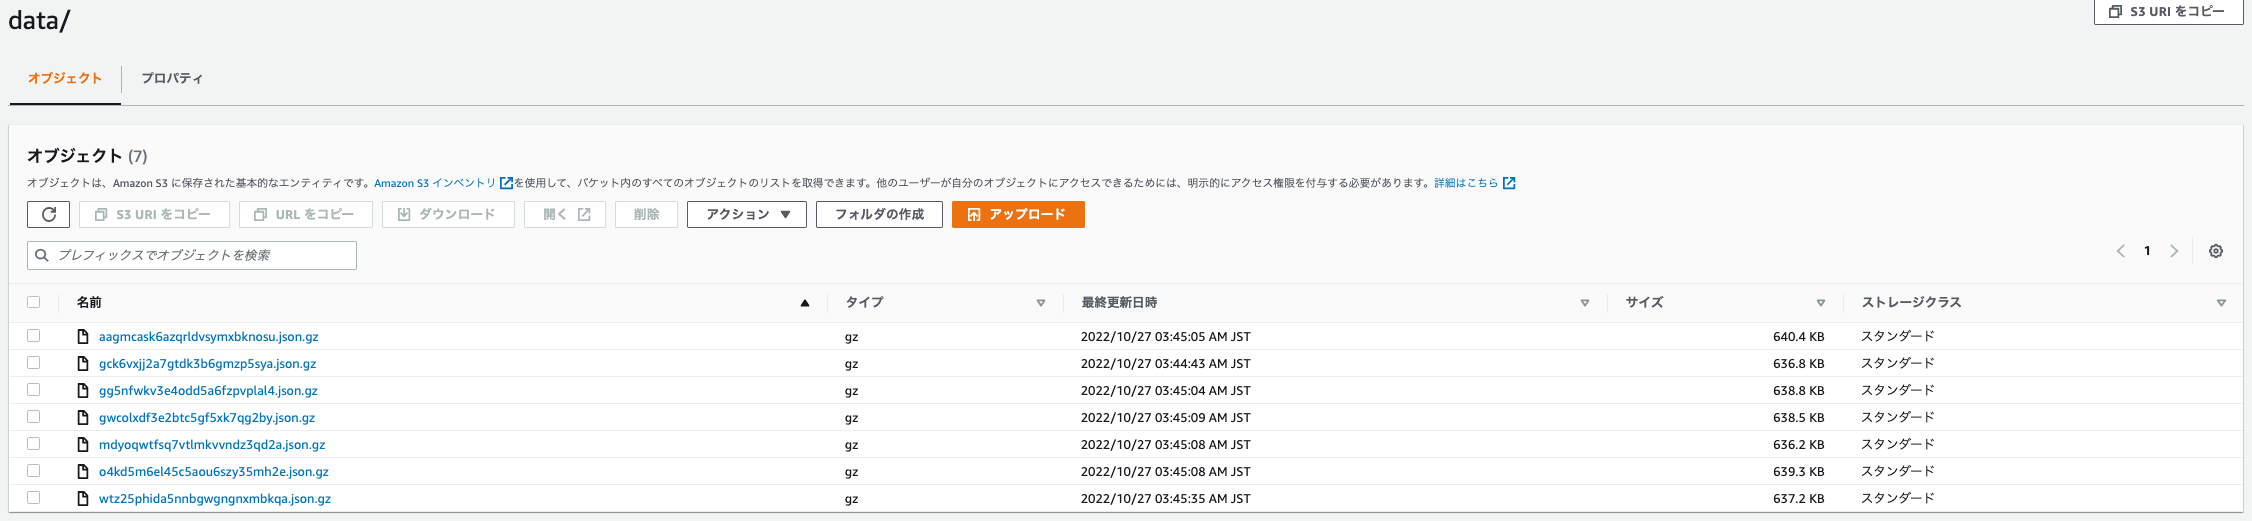Image resolution: width=2252 pixels, height=521 pixels.
Task: Open gwcolxdf3e2btc5gf5xk7qg2by.json.gz object link
Action: 206,418
